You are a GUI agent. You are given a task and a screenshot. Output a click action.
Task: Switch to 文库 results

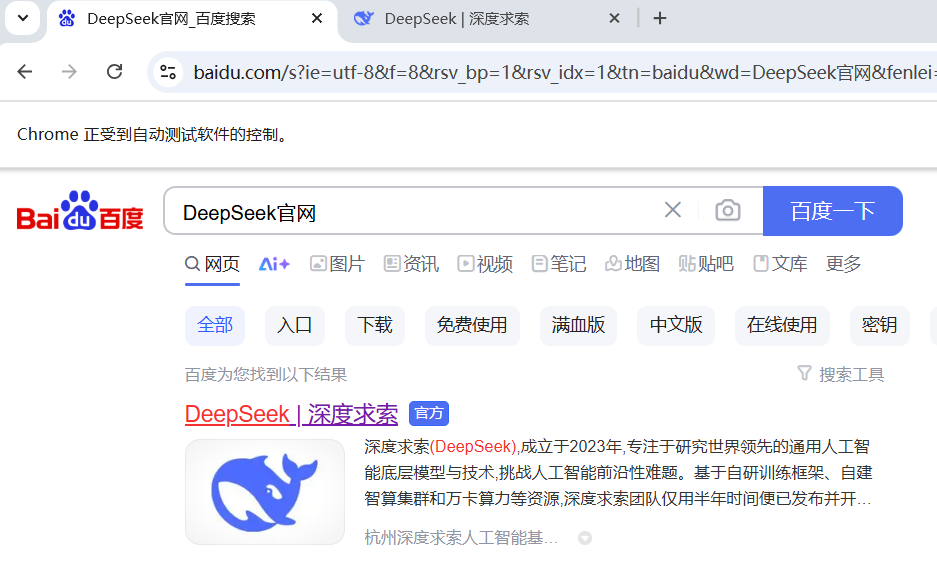[780, 263]
